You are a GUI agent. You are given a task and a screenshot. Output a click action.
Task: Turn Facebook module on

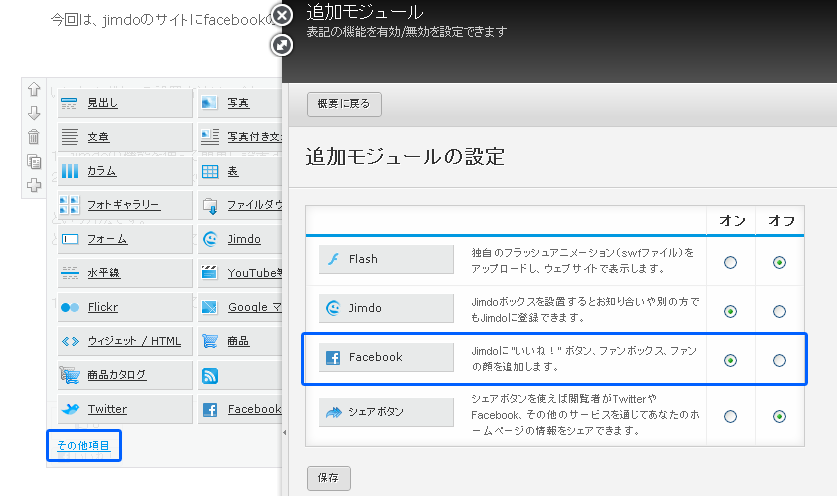tap(730, 360)
